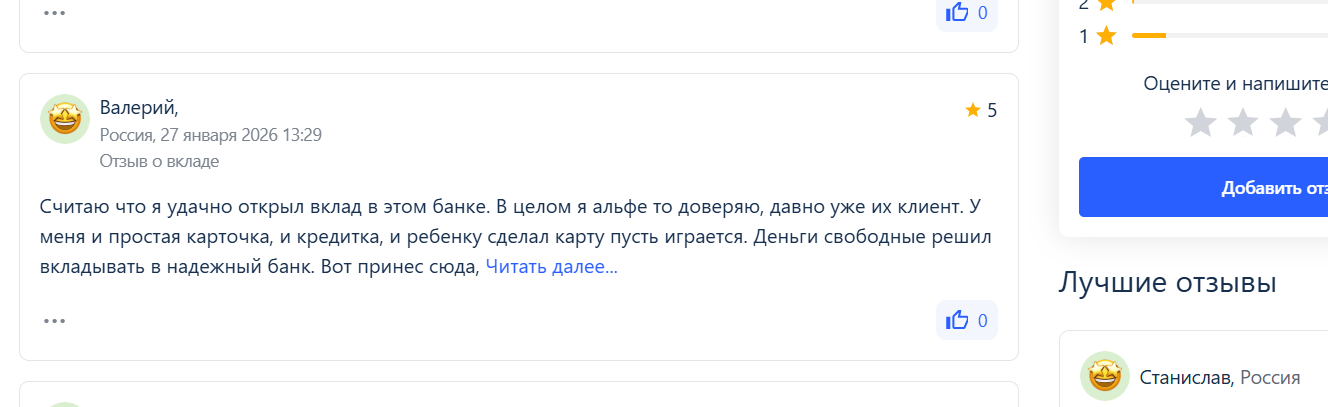Click the gold star beside Valery's rating 5
Screen dimensions: 1328x407
(x=972, y=110)
